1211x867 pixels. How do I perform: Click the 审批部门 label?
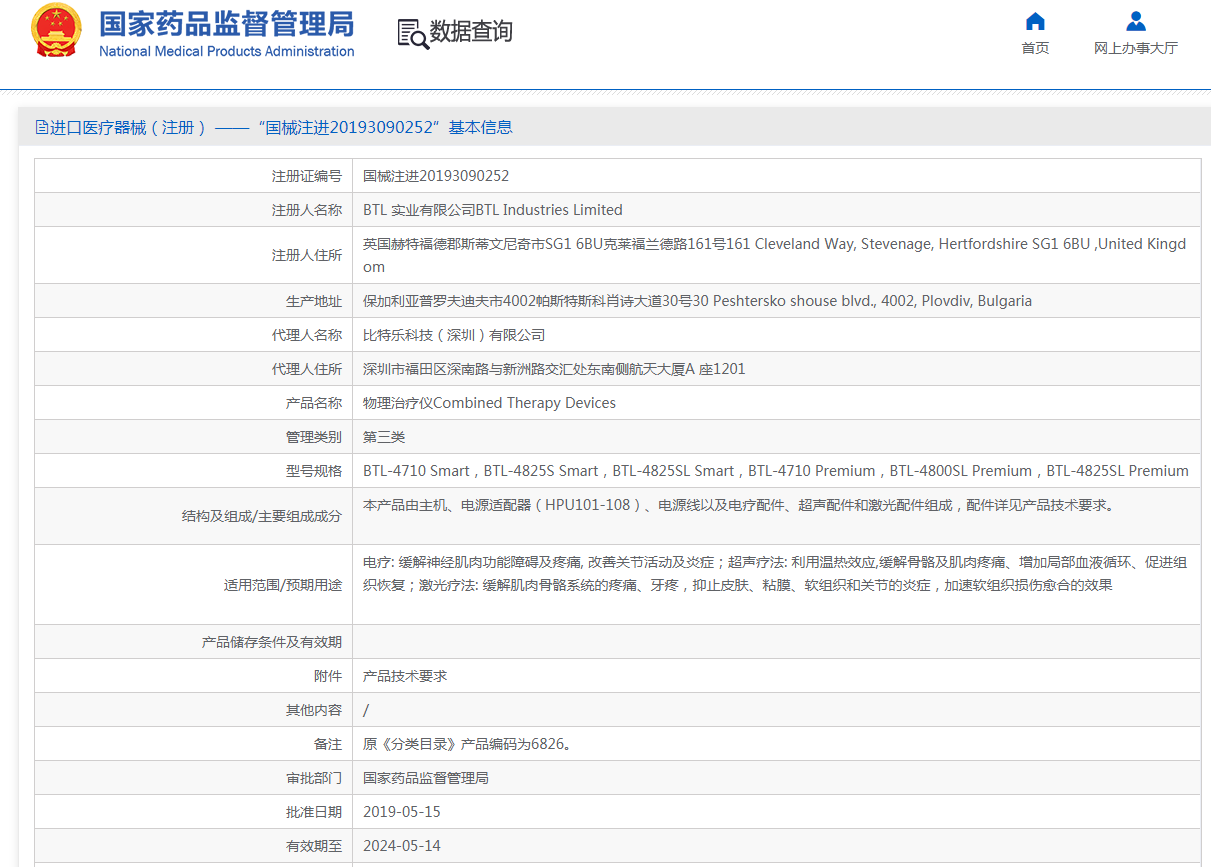tap(314, 778)
